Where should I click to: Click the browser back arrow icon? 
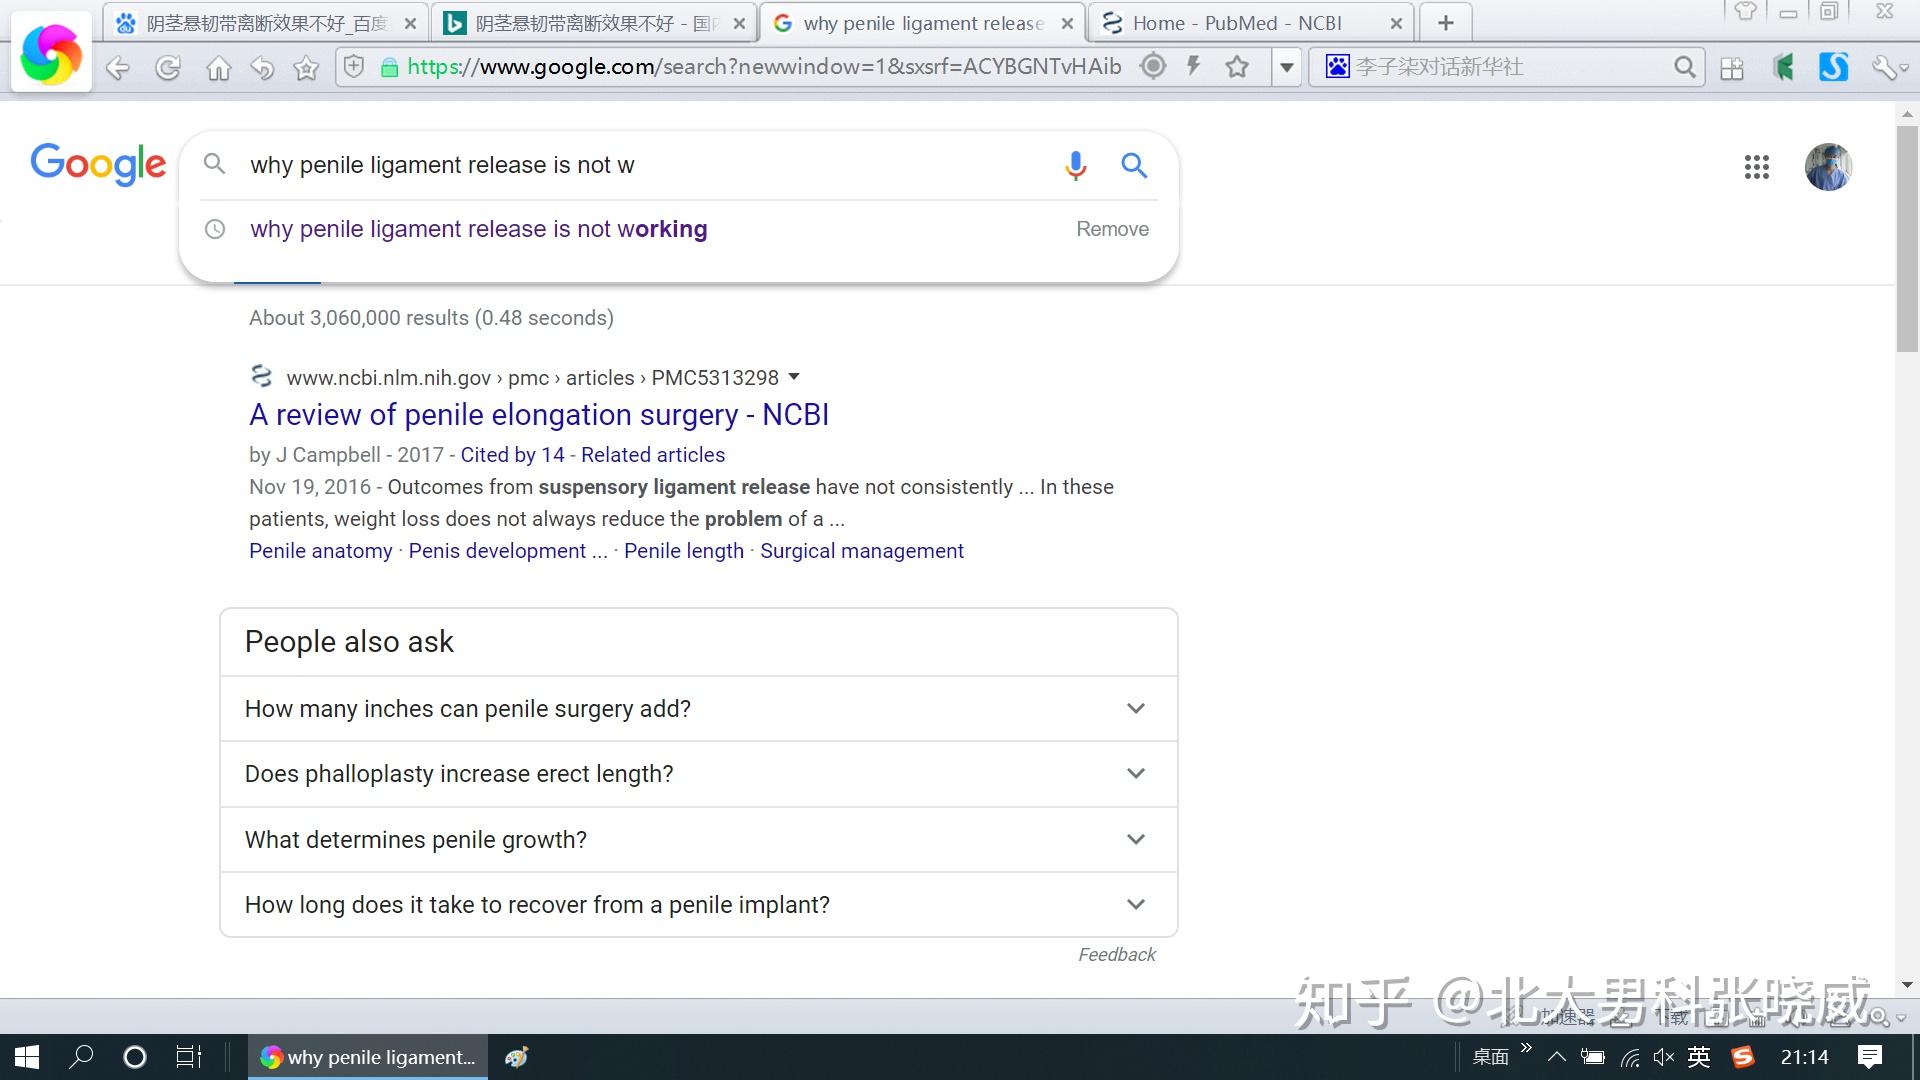click(x=118, y=68)
